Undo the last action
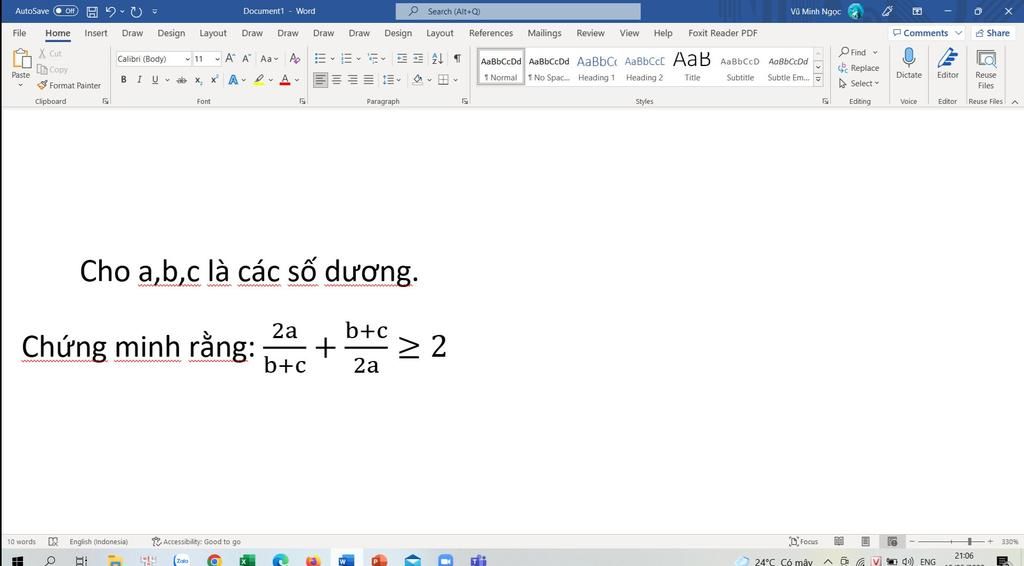Viewport: 1024px width, 566px height. [x=110, y=11]
